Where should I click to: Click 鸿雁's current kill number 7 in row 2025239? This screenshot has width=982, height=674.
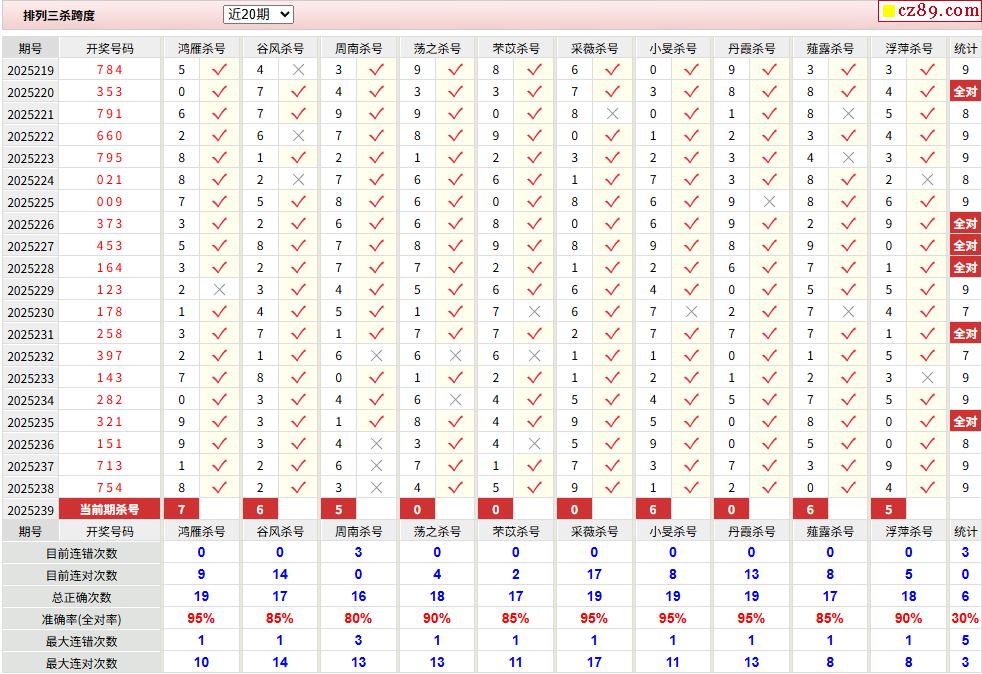click(x=182, y=509)
